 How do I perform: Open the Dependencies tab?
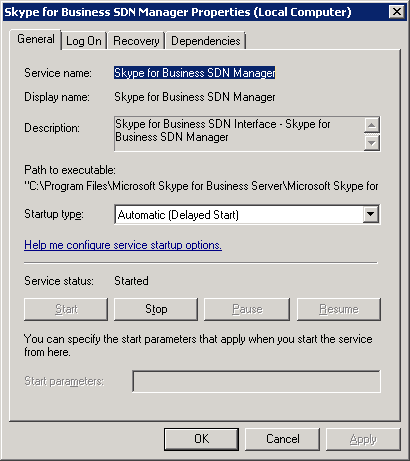point(206,41)
